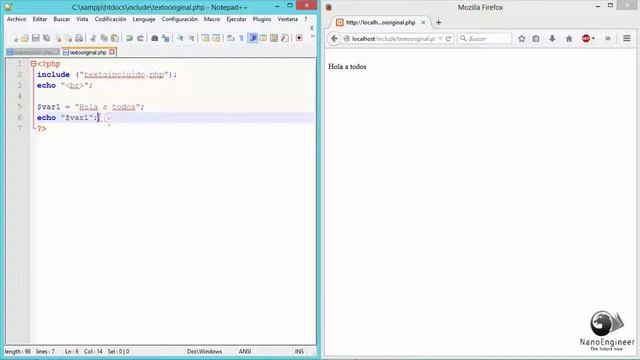Image resolution: width=640 pixels, height=360 pixels.
Task: Click the INS insert mode status indicator
Action: coord(299,351)
